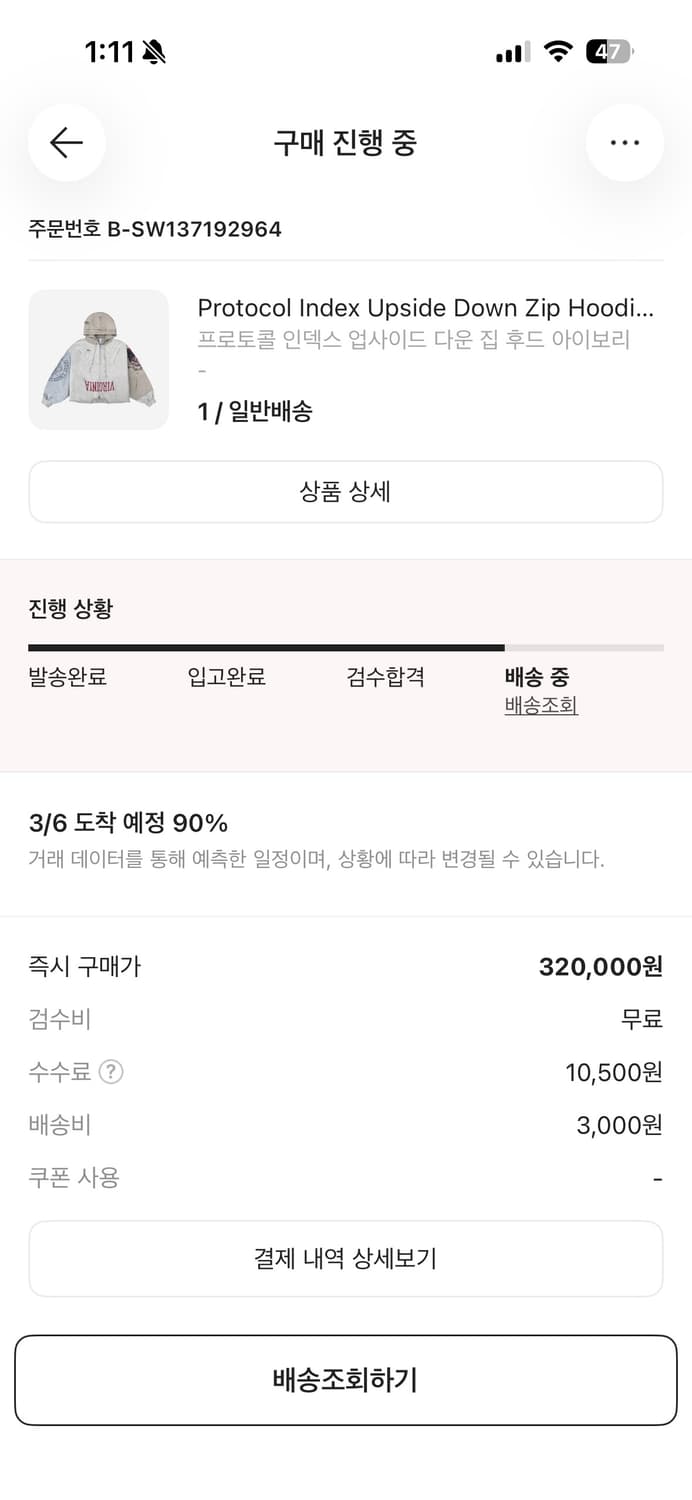Image resolution: width=692 pixels, height=1500 pixels.
Task: Tap the 구매 진행 중 title
Action: point(346,143)
